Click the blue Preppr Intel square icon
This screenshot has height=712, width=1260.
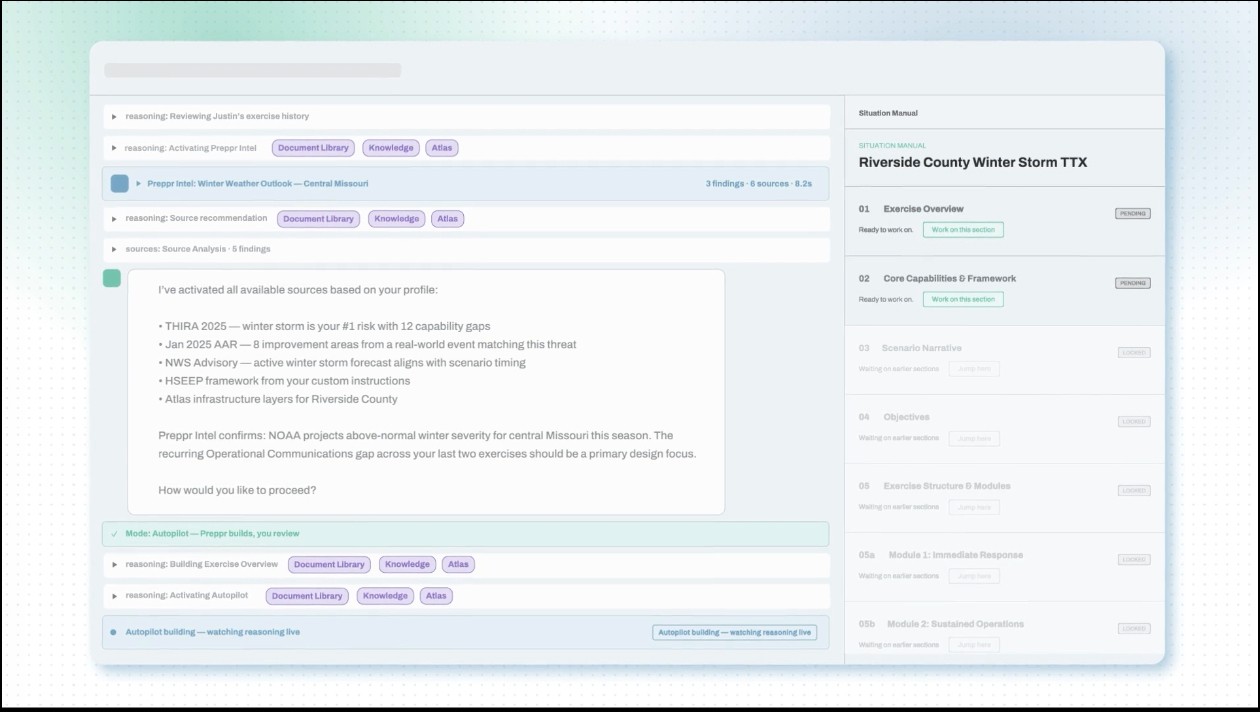point(119,184)
